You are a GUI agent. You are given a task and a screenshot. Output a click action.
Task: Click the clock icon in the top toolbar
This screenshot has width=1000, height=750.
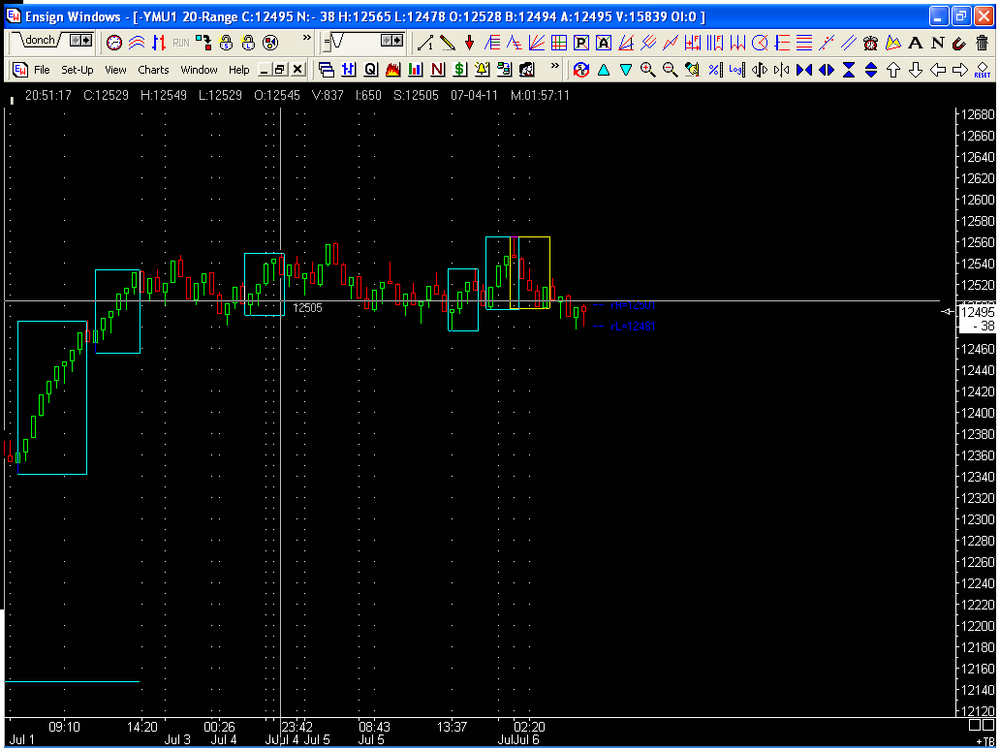click(x=114, y=43)
